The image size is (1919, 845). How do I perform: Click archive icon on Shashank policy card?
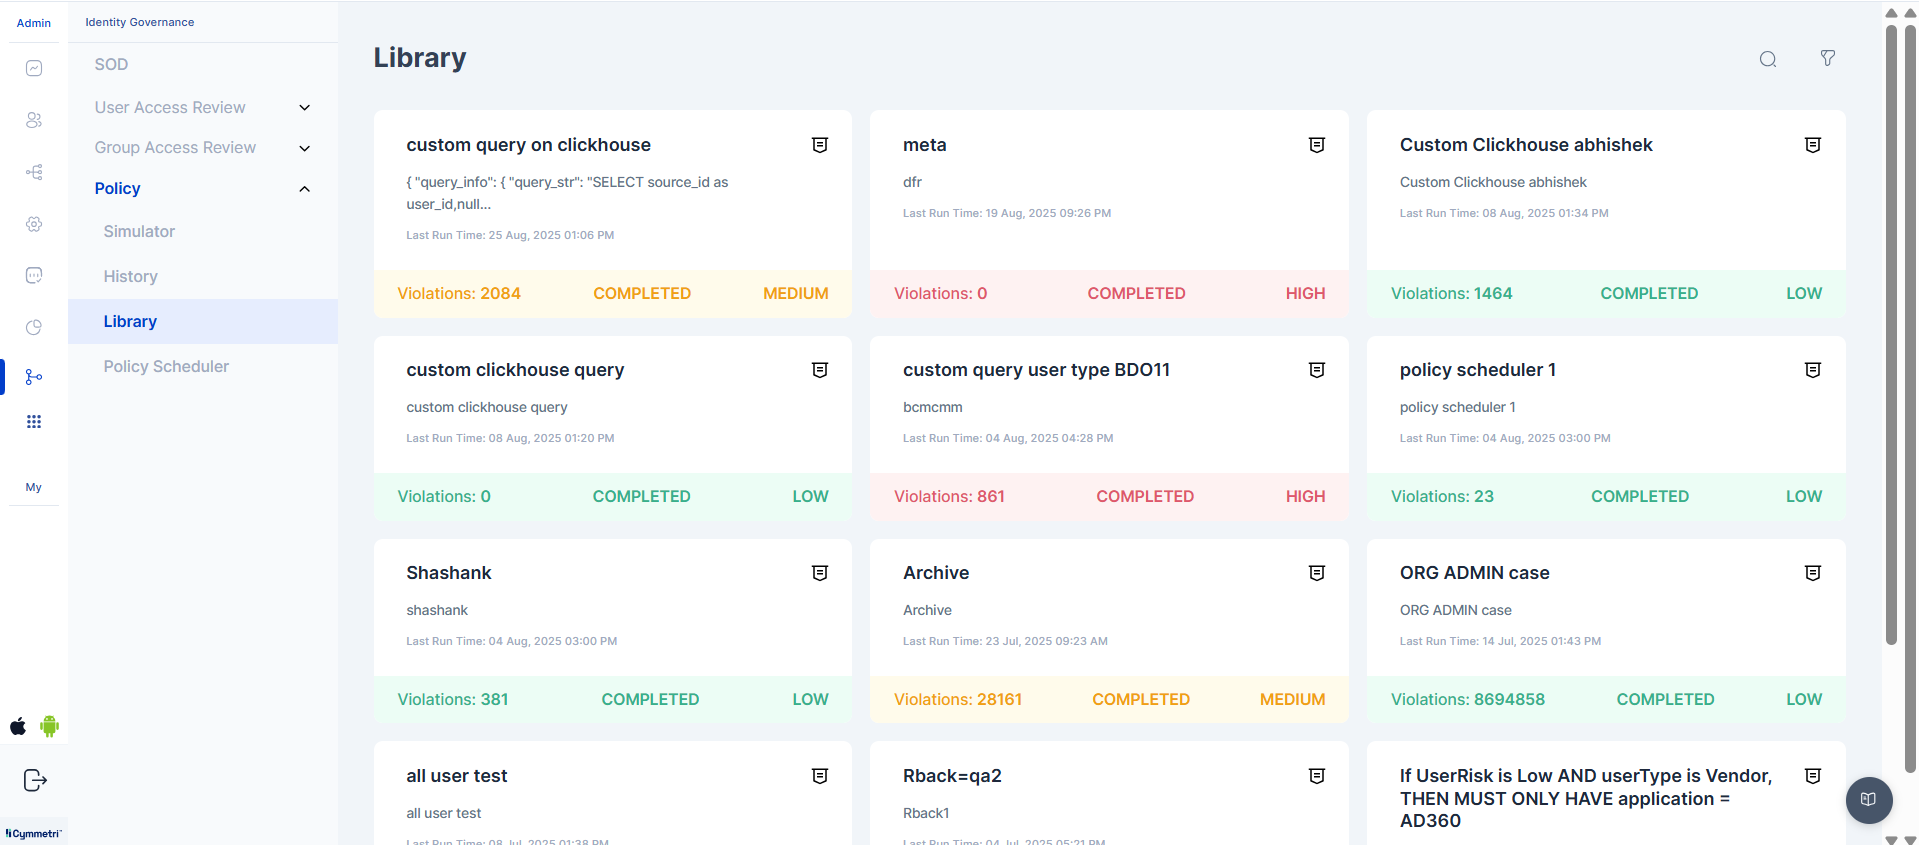pos(819,573)
